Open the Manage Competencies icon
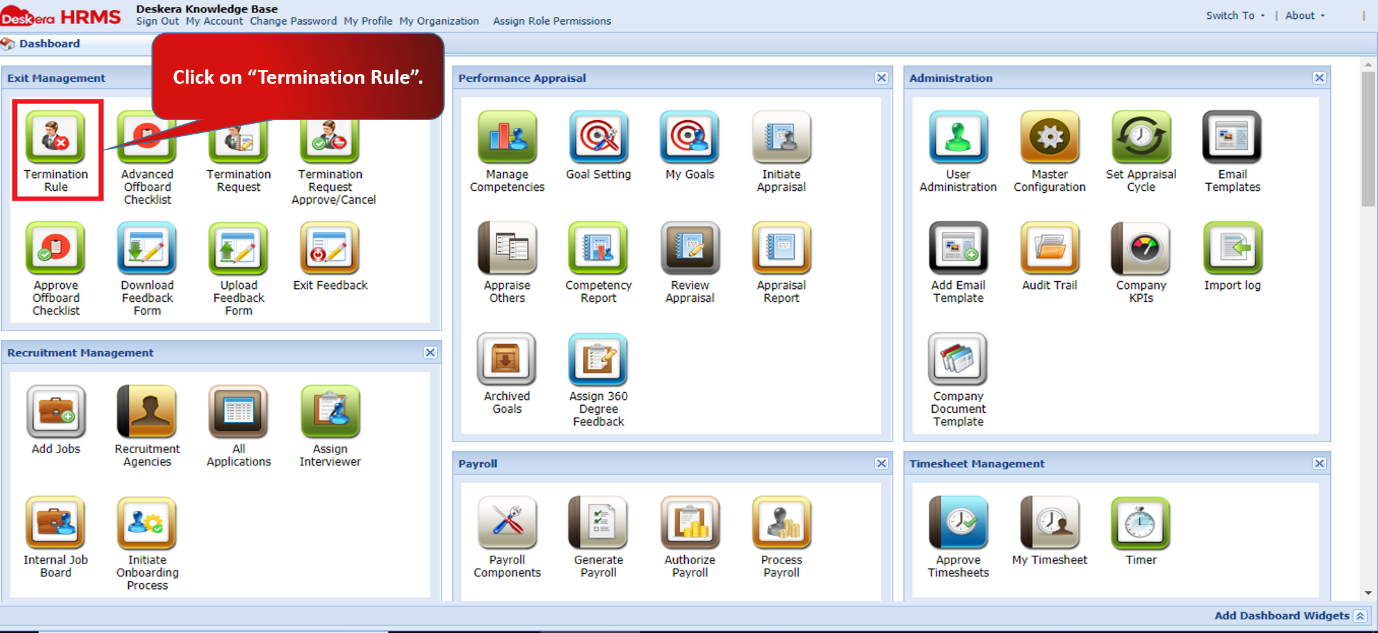Viewport: 1378px width, 633px height. [507, 136]
